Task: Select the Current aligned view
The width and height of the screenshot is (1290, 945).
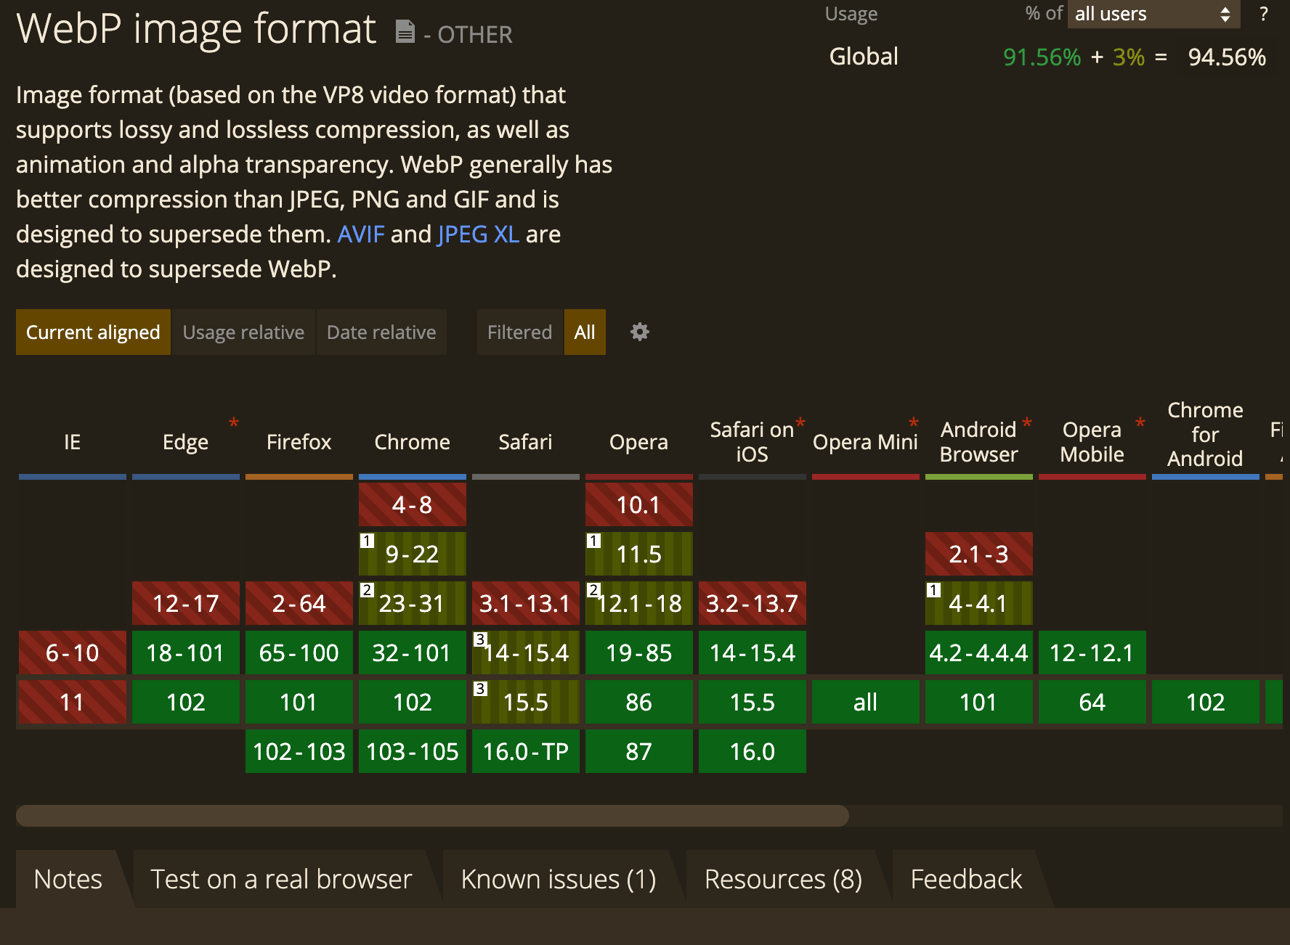Action: click(x=93, y=332)
